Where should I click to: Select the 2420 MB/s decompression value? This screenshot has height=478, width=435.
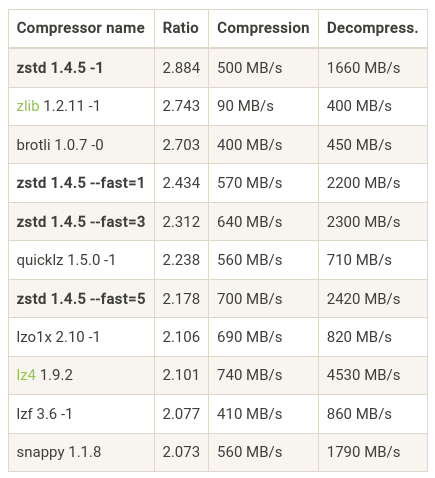pos(363,299)
